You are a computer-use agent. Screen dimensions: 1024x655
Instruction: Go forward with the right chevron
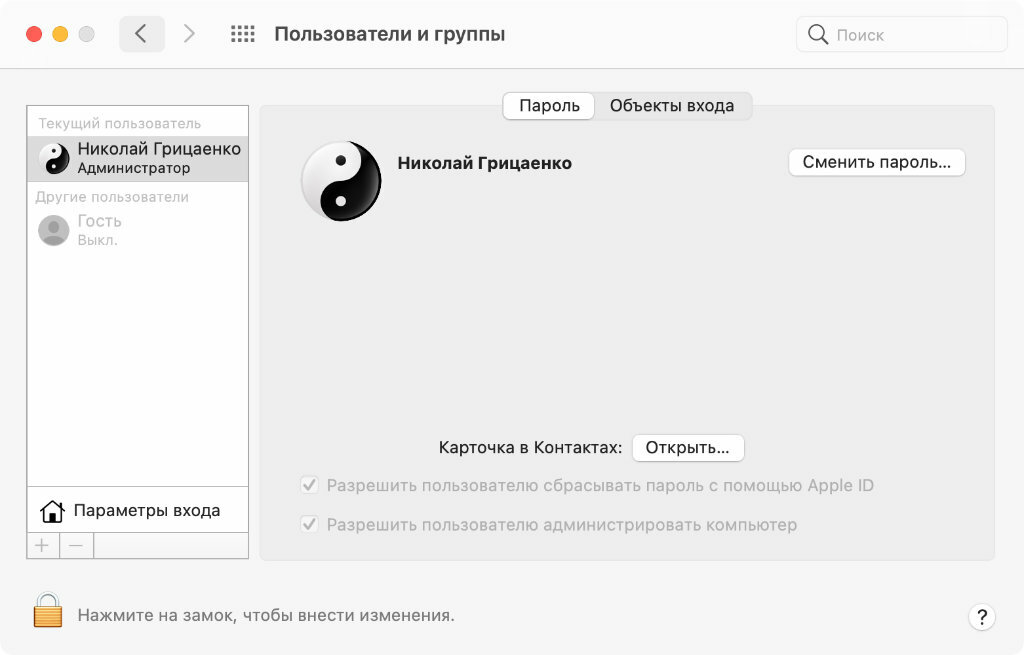[x=189, y=33]
